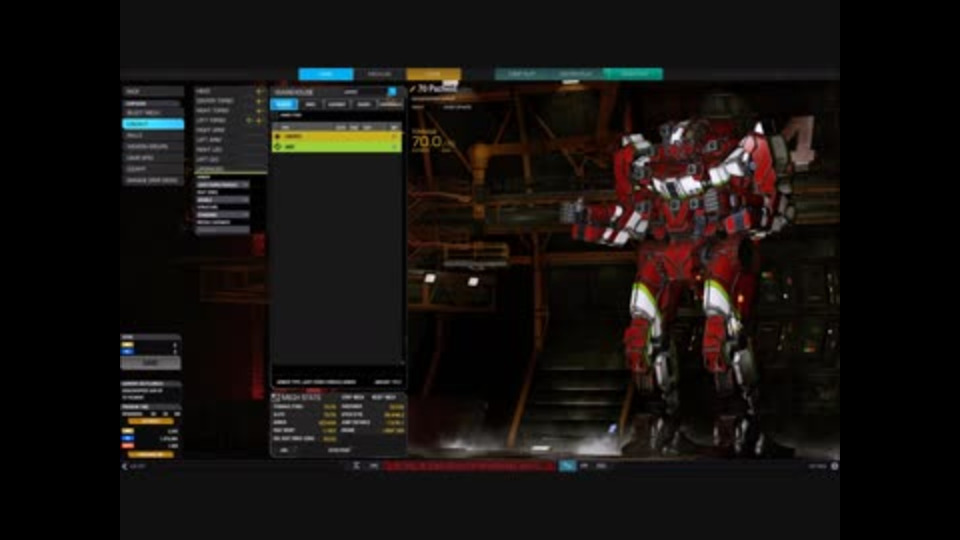Open the Structure dropdown
Viewport: 960px width, 540px height.
coord(222,215)
